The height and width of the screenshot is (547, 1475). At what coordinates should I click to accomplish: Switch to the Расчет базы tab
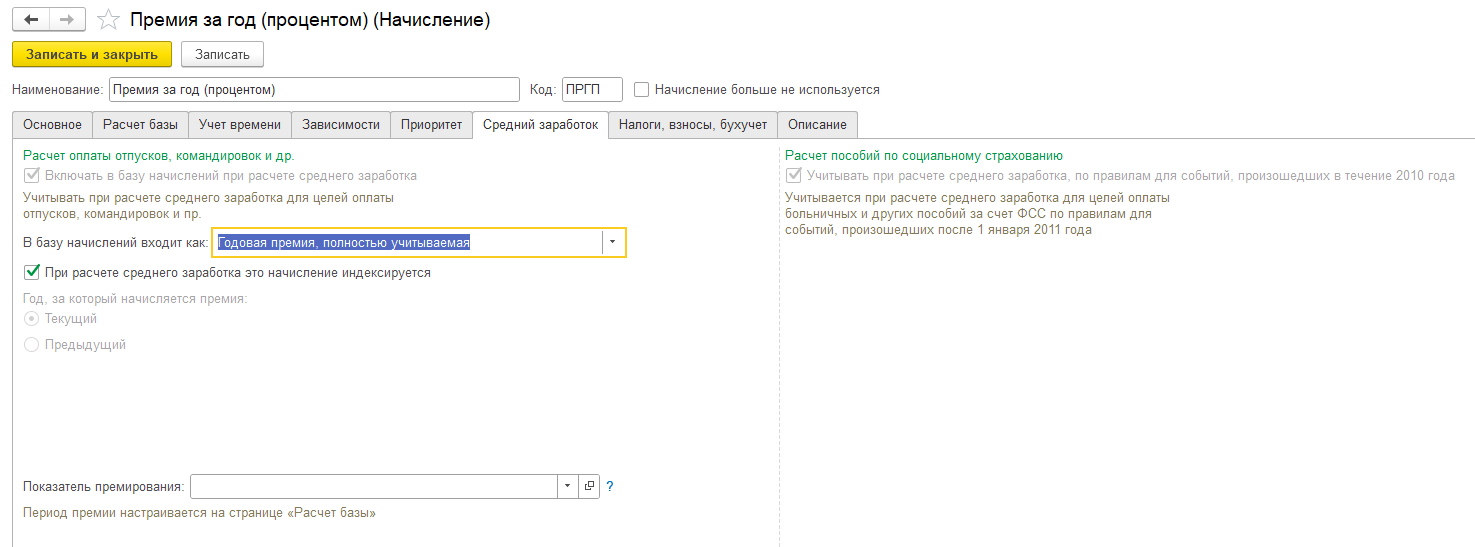click(x=140, y=125)
